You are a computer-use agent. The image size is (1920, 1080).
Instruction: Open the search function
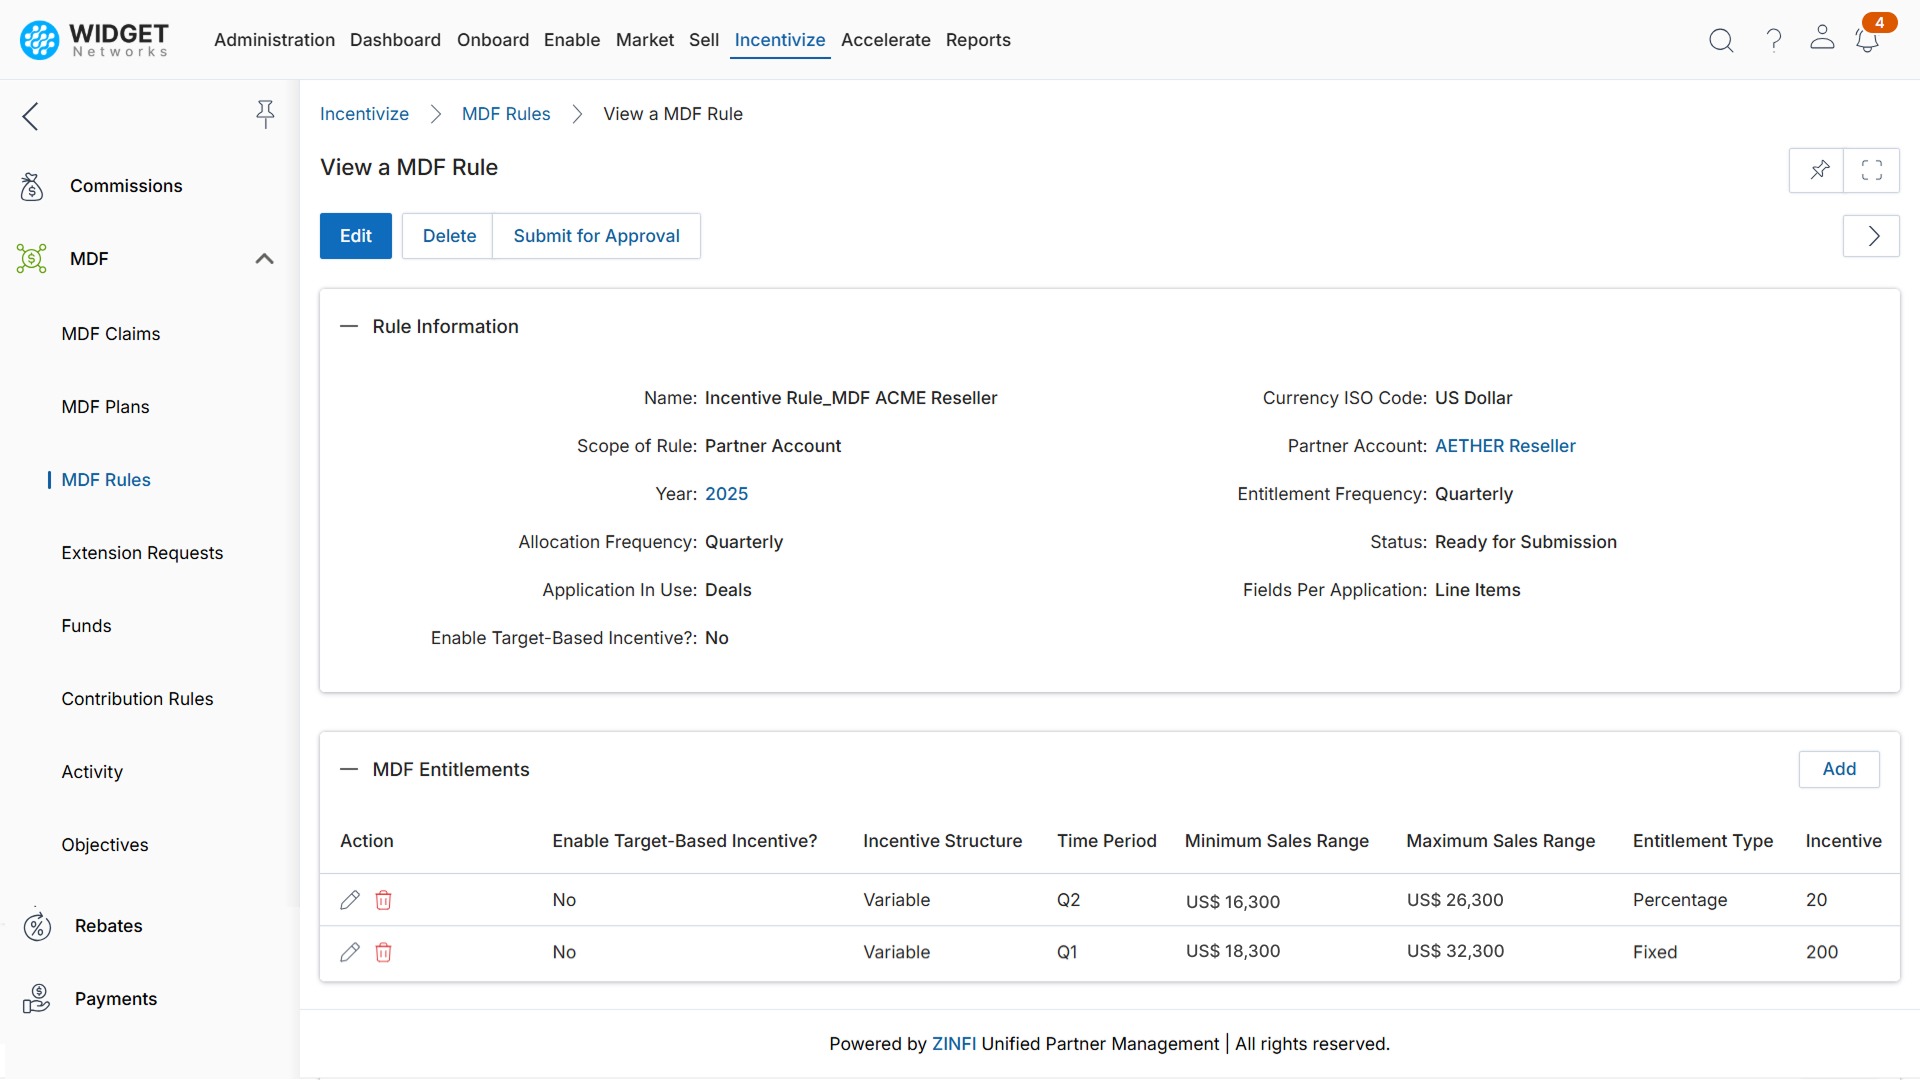pyautogui.click(x=1722, y=40)
